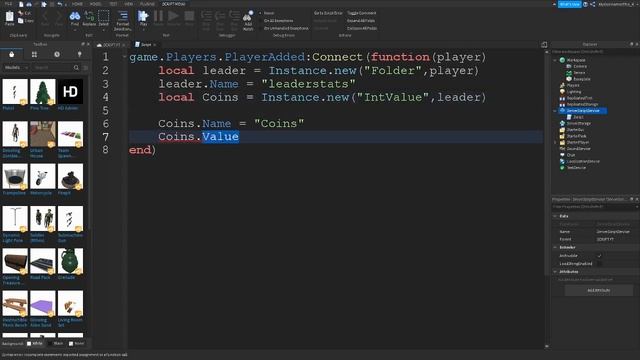Select the Motorcycle toolbox thumbnail
Viewport: 640px width, 360px height.
42,176
